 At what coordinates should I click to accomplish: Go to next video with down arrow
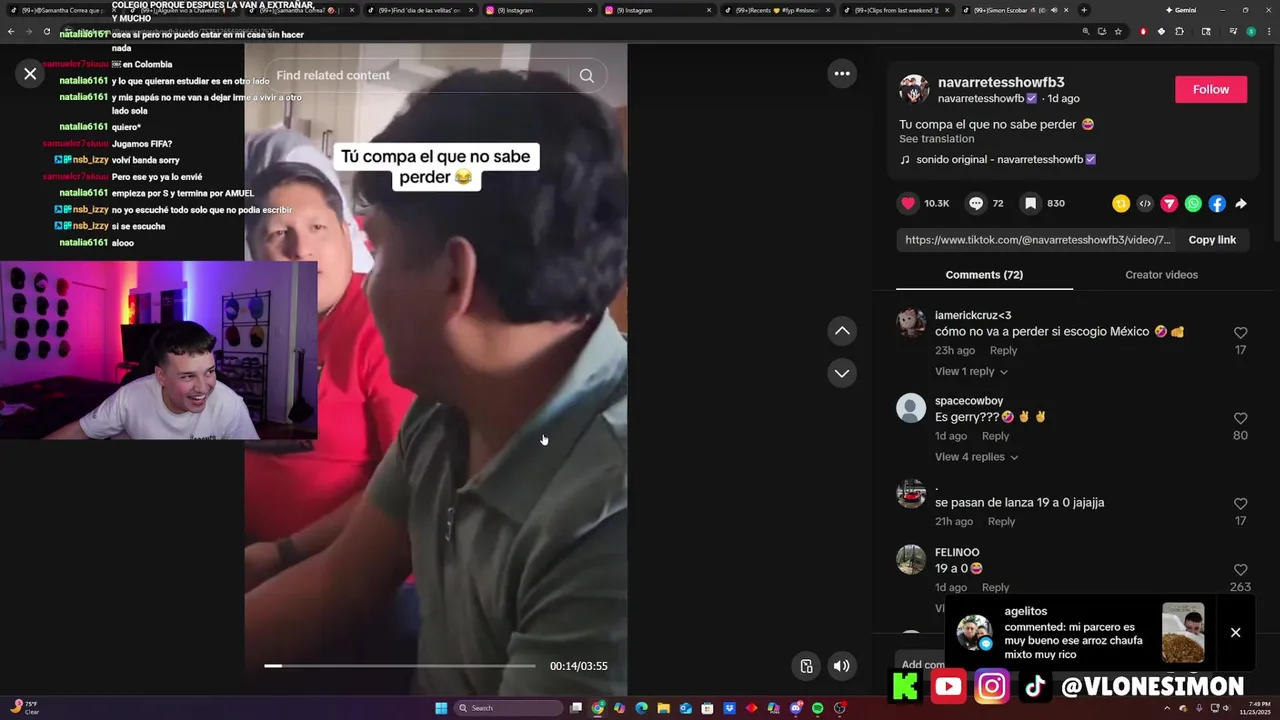(842, 373)
